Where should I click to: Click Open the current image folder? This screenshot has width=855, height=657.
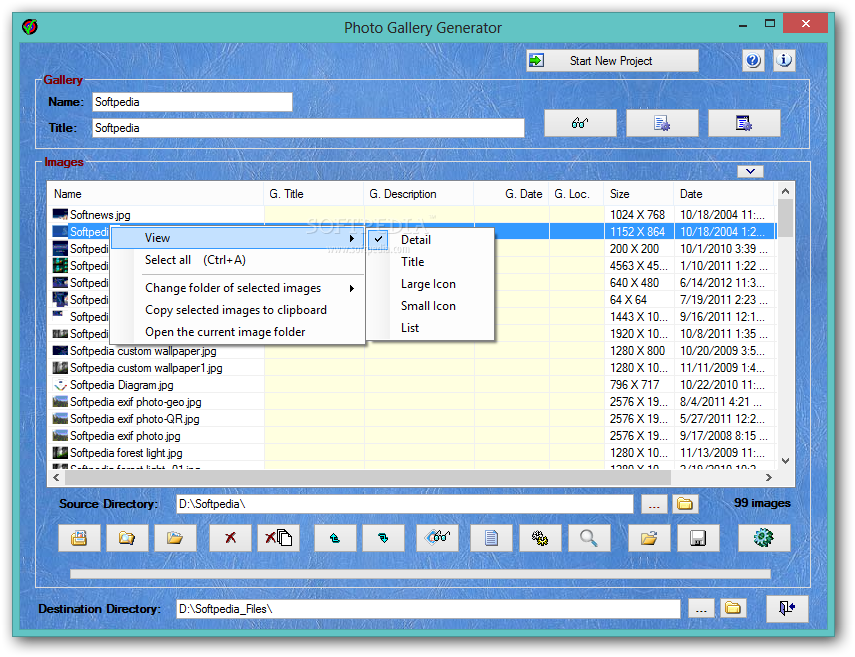[x=237, y=332]
